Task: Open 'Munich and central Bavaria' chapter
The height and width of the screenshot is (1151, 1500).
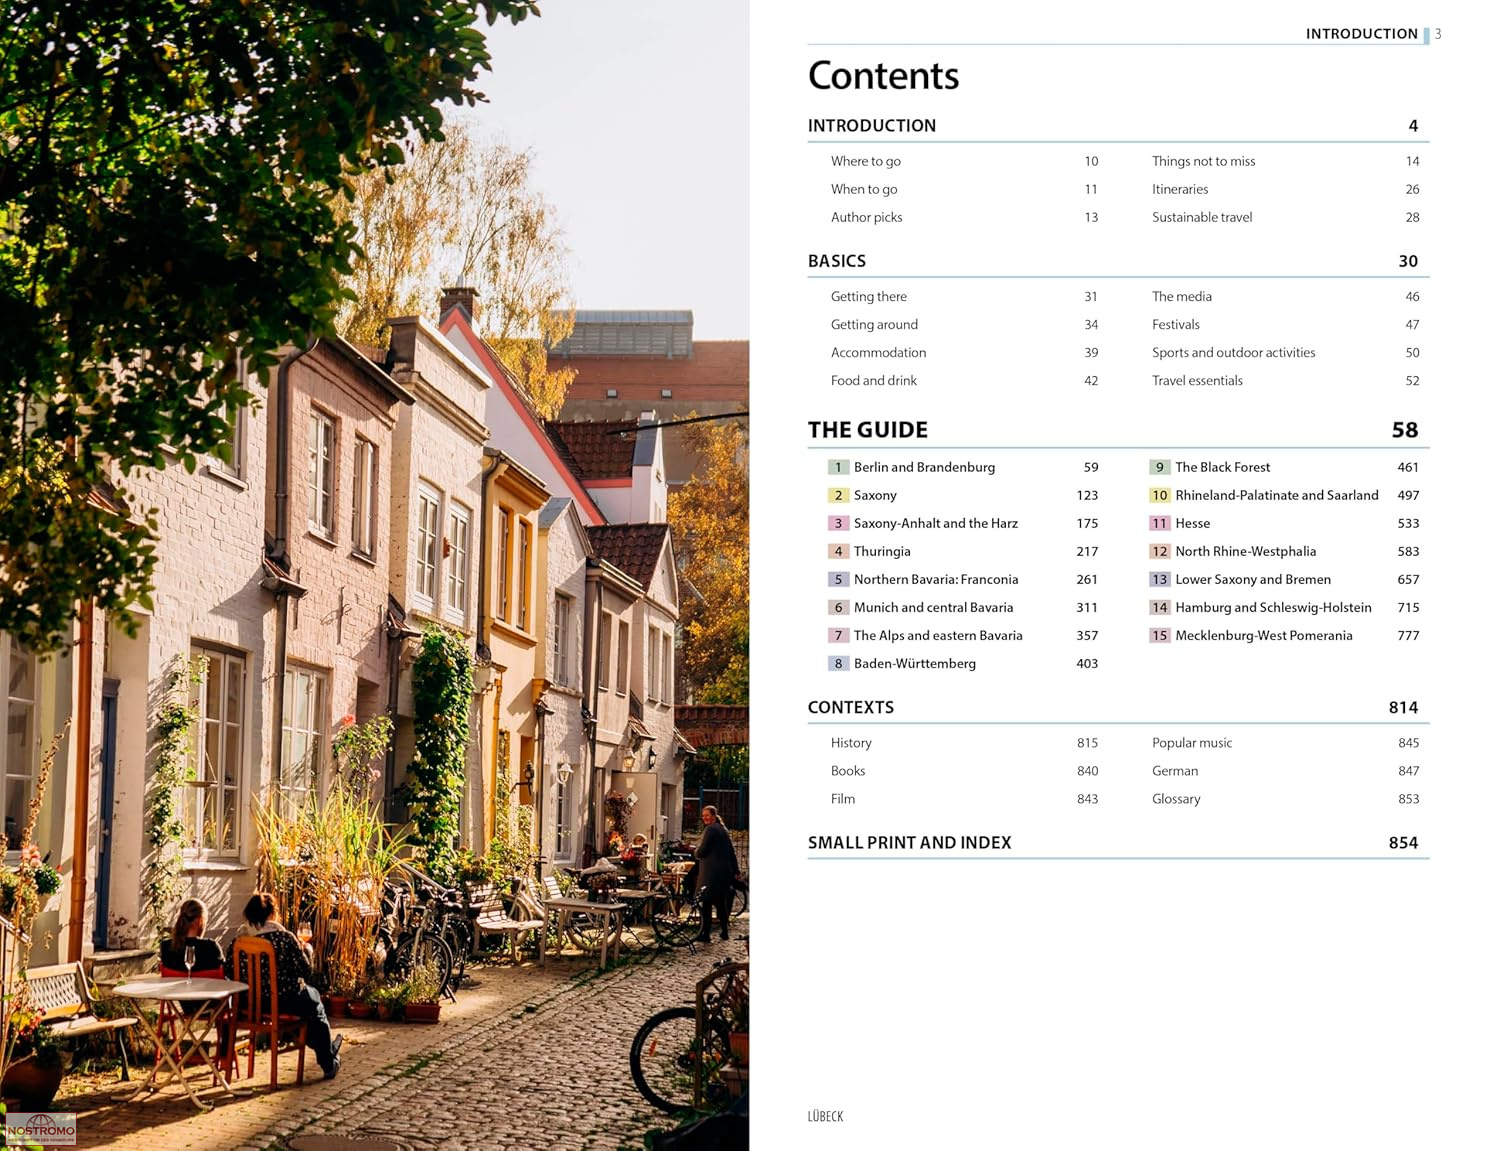Action: click(x=933, y=607)
